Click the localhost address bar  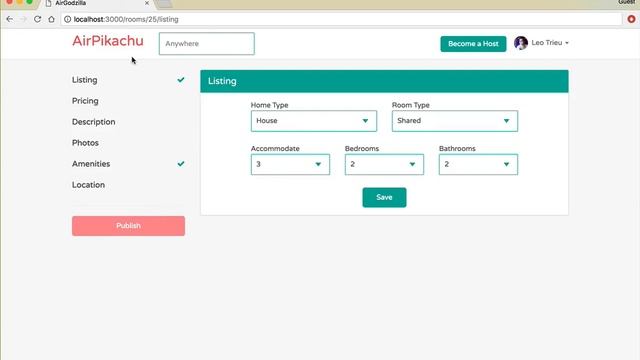tap(342, 19)
